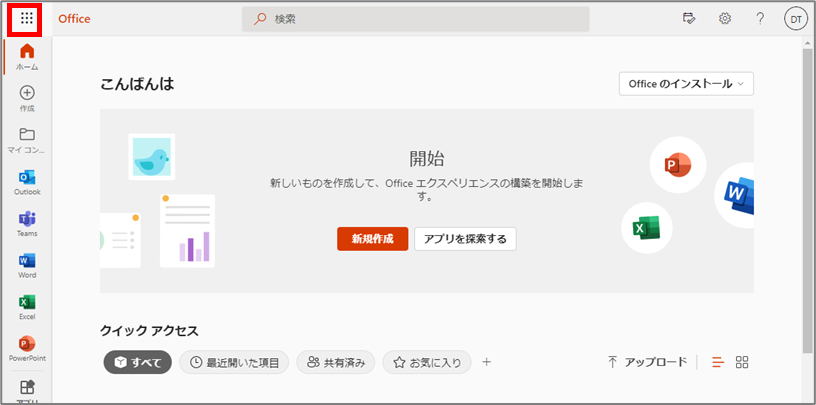
Task: Open the app launcher waffle icon
Action: 27,19
